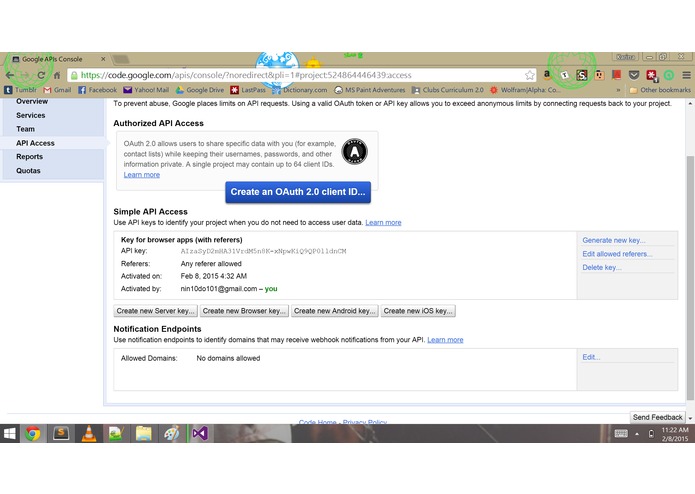Open Chrome from the taskbar
Screen dimensions: 695x494
pos(32,434)
